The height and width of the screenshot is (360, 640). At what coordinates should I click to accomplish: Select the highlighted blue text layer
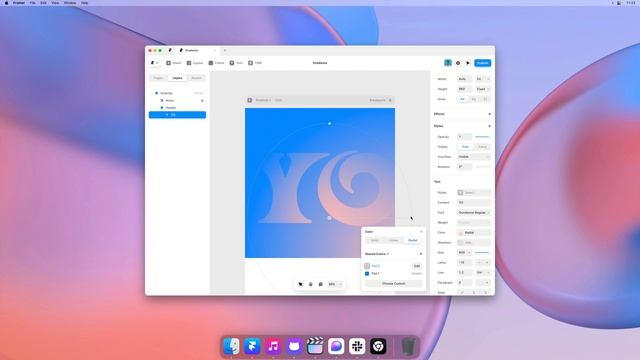point(177,115)
